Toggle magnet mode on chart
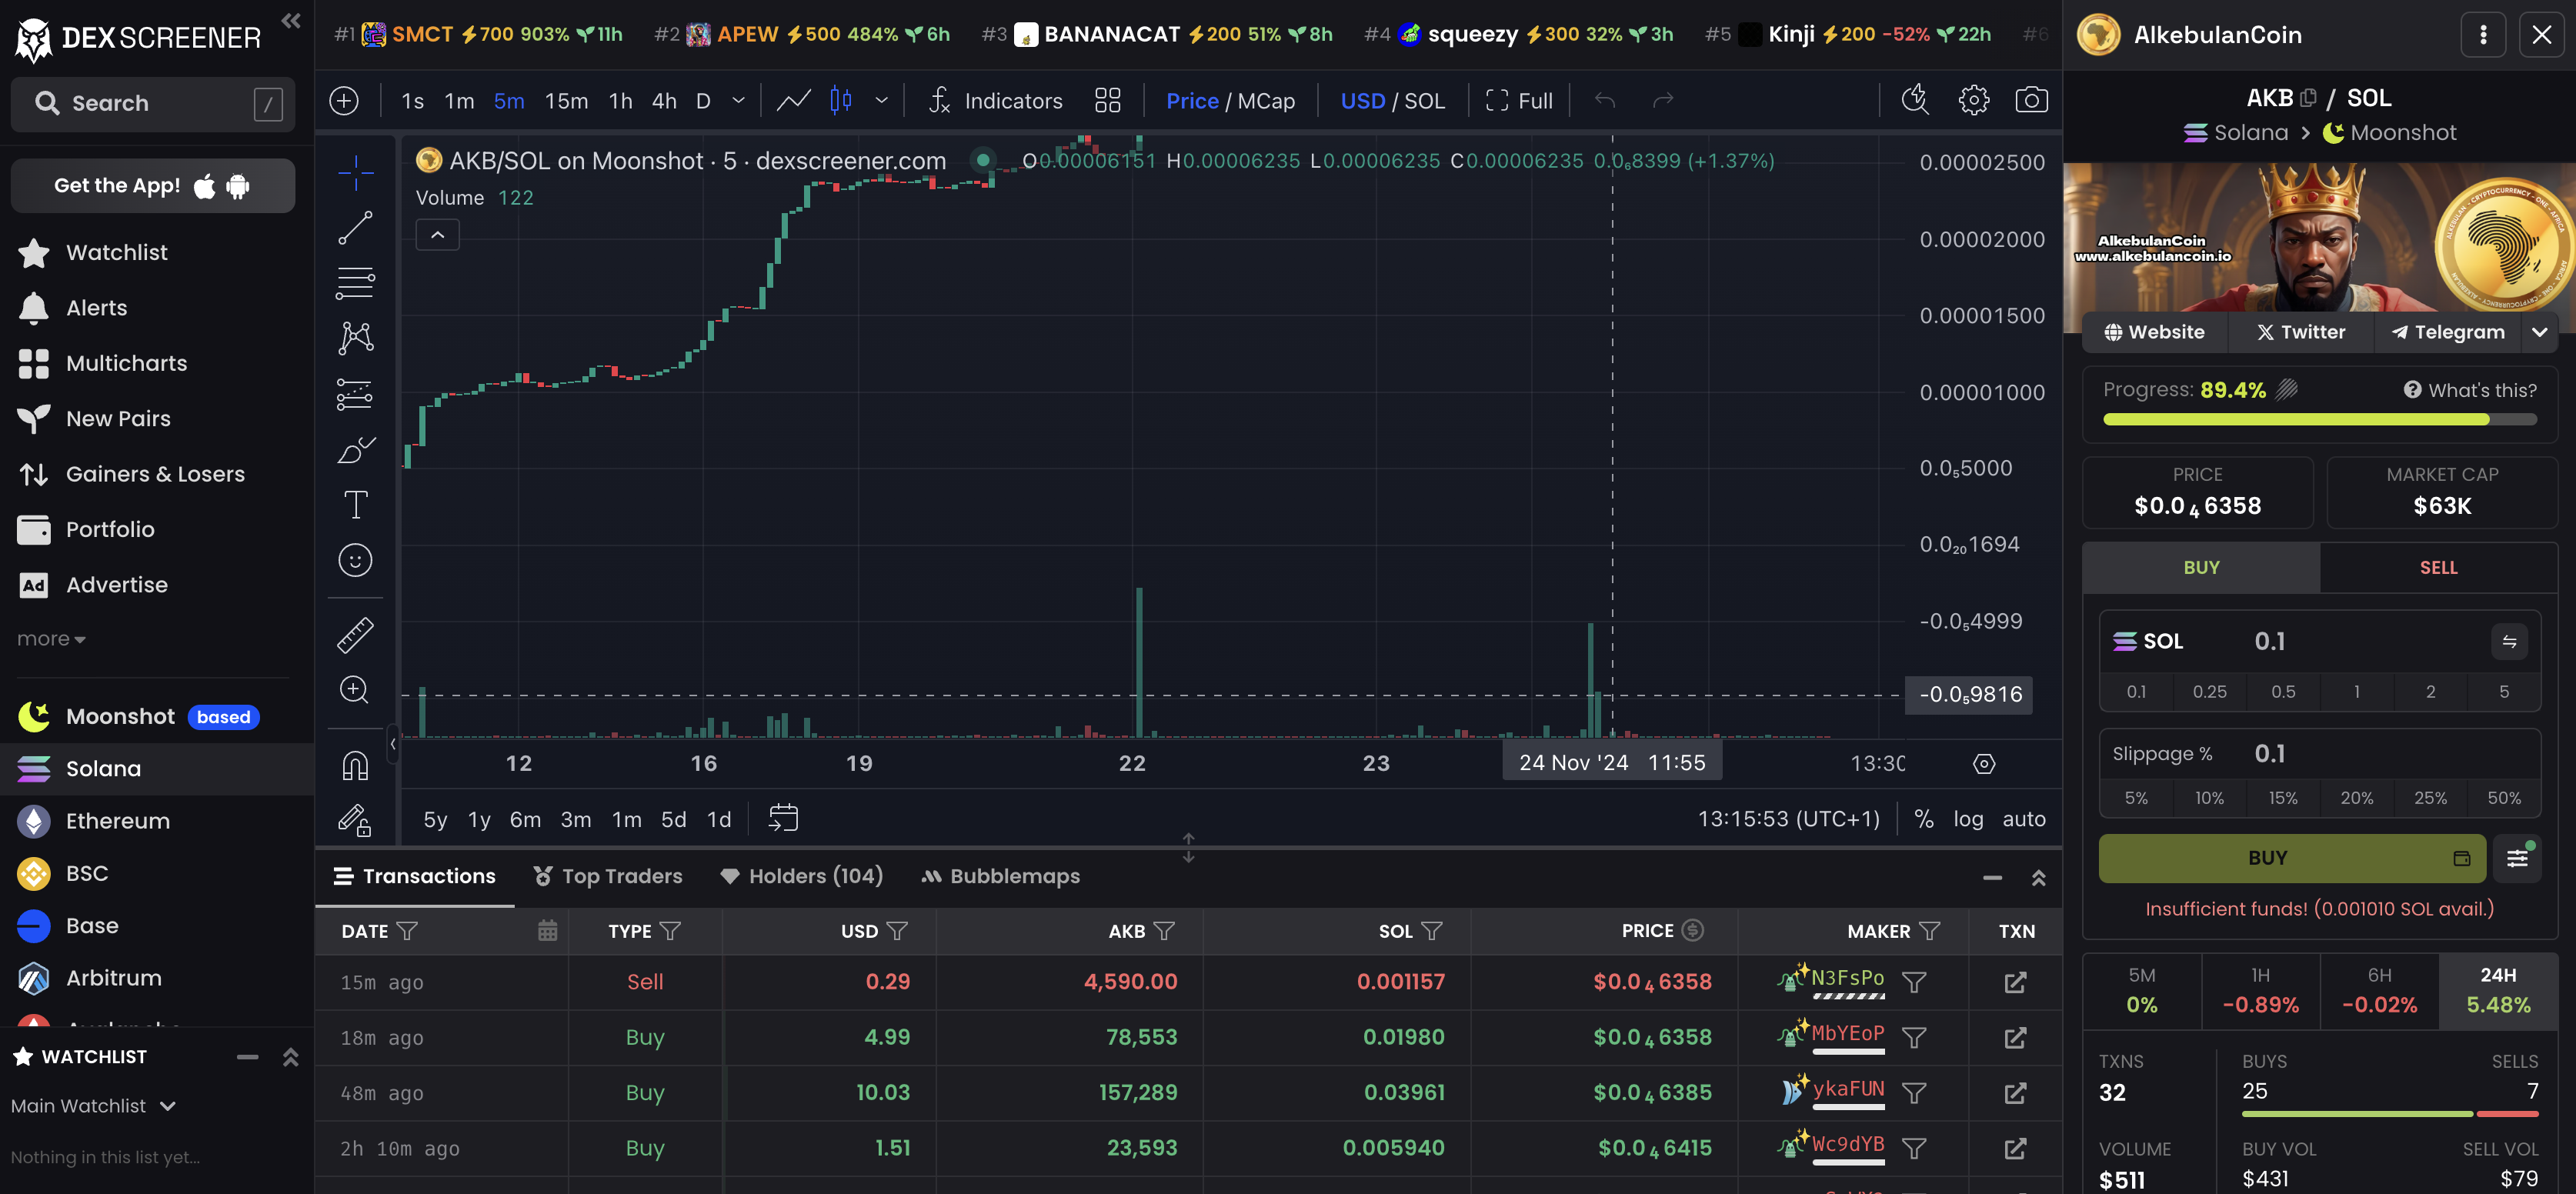This screenshot has width=2576, height=1194. click(x=355, y=765)
